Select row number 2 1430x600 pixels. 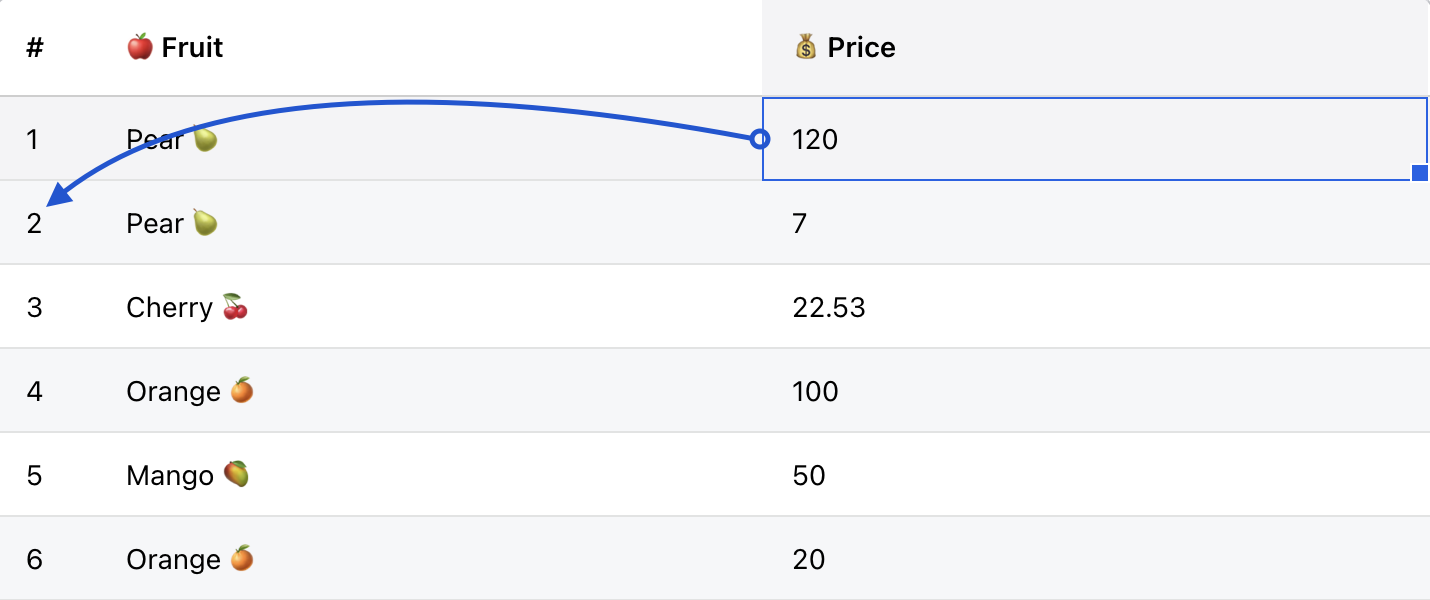pyautogui.click(x=35, y=223)
